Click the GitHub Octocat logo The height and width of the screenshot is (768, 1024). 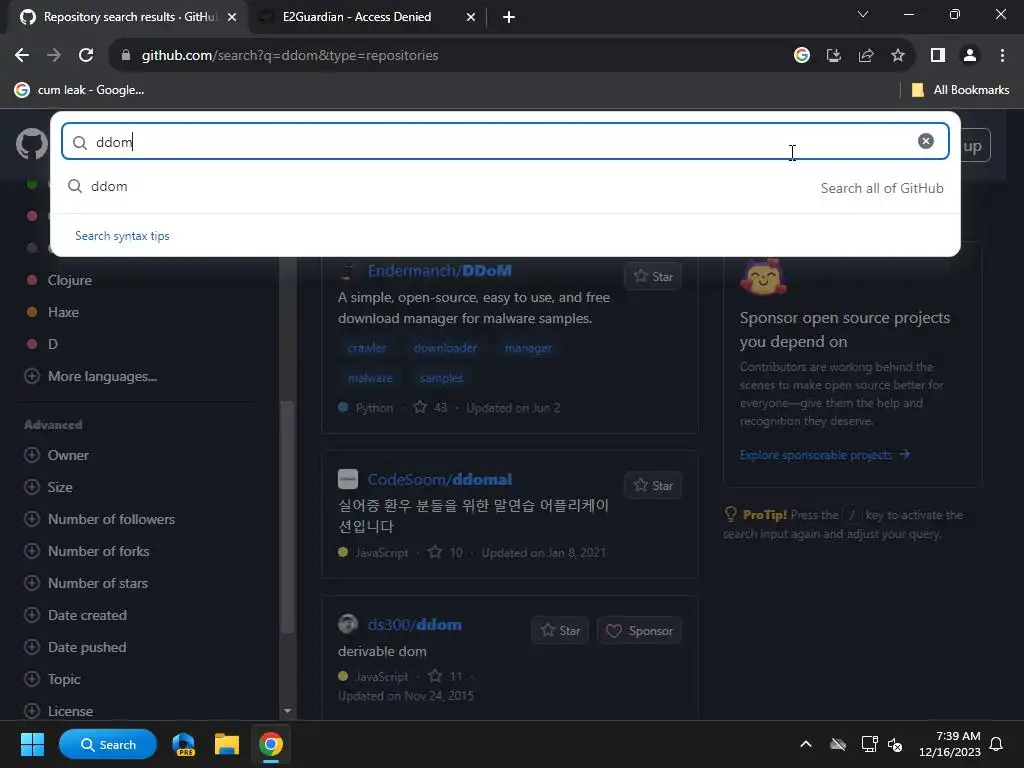(31, 144)
